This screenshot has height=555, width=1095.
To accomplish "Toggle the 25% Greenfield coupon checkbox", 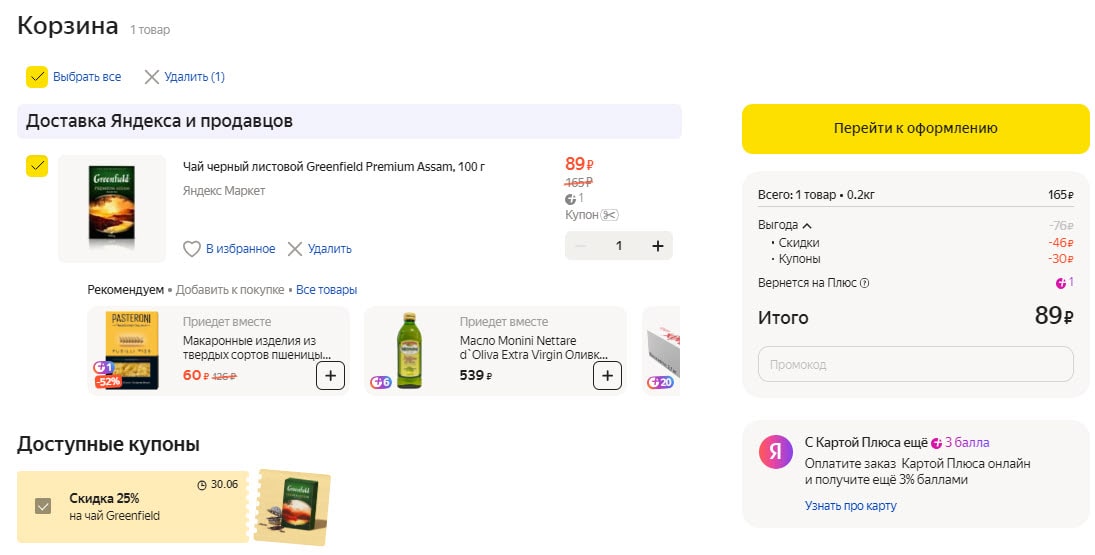I will click(42, 506).
